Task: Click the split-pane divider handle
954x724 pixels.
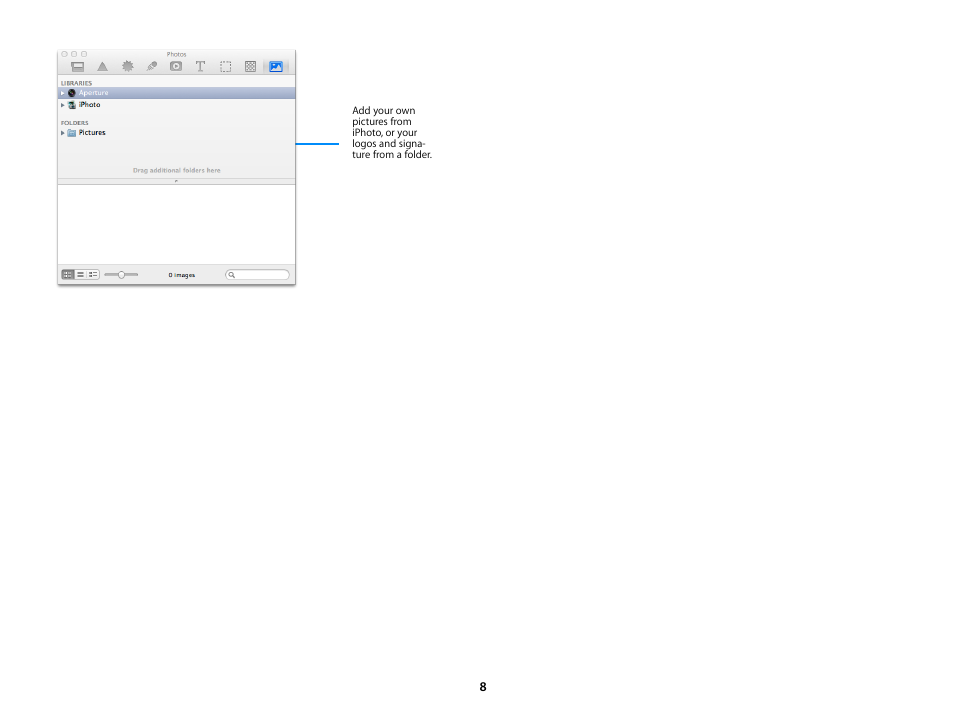Action: pyautogui.click(x=176, y=181)
